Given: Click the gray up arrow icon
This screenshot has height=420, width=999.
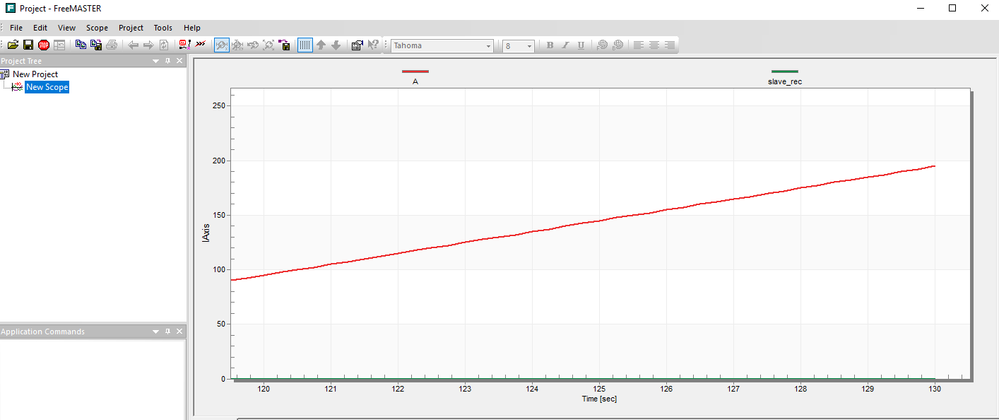Looking at the screenshot, I should click(x=321, y=45).
